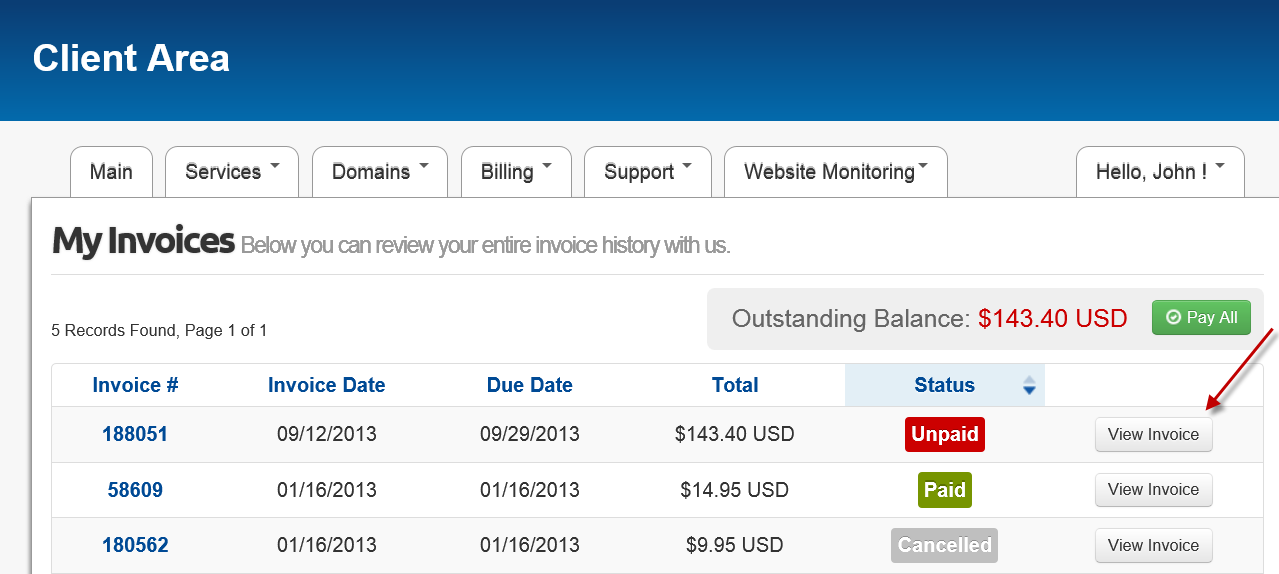
Task: Click the Status column sort arrows icon
Action: (x=1029, y=385)
